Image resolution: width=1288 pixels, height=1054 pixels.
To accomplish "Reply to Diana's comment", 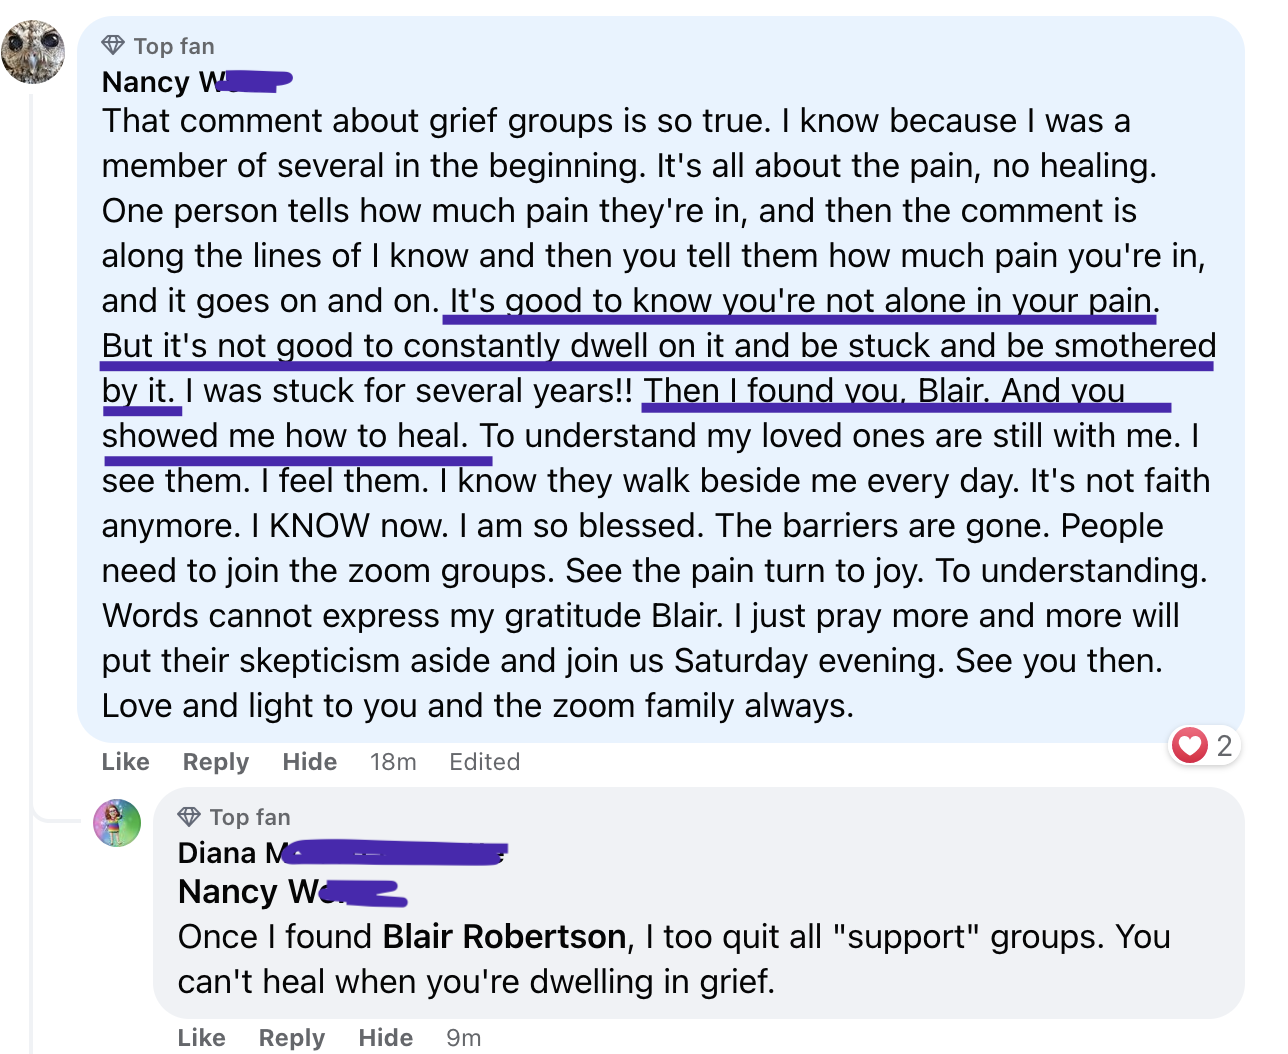I will point(291,1038).
